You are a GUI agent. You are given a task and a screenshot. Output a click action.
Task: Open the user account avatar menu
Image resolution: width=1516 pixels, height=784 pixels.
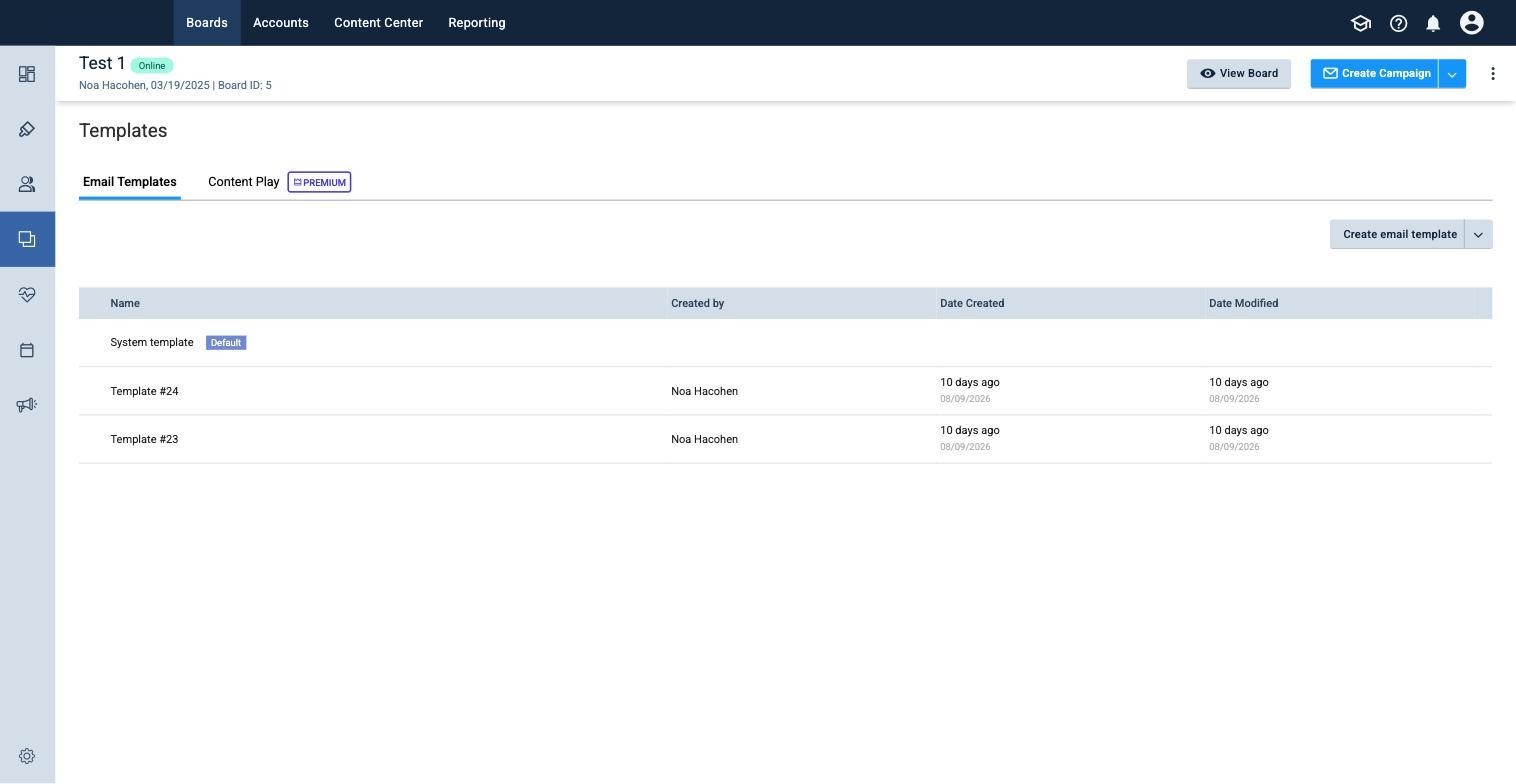[1471, 22]
